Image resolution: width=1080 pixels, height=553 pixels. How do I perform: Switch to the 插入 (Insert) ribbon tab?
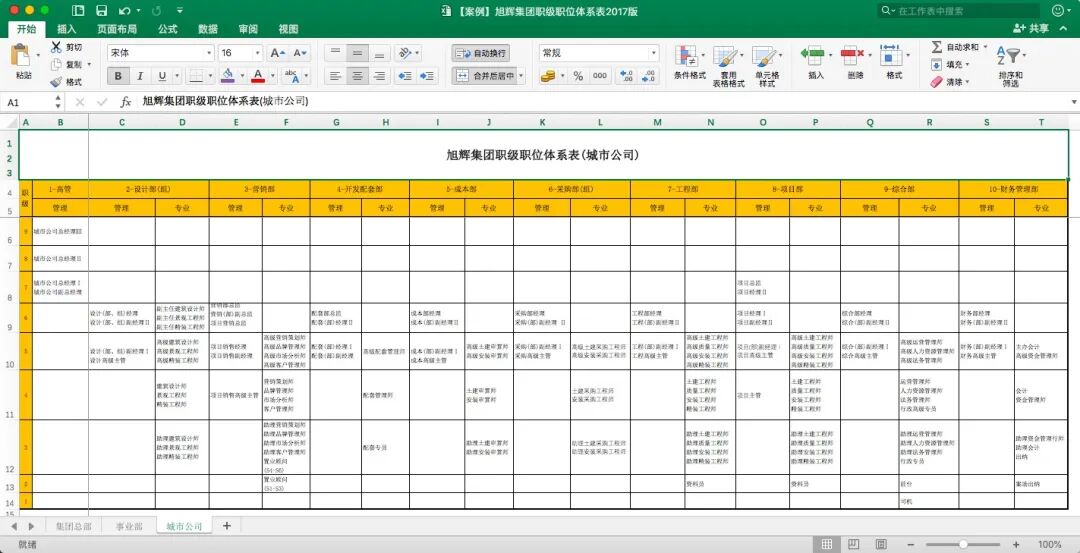tap(67, 29)
